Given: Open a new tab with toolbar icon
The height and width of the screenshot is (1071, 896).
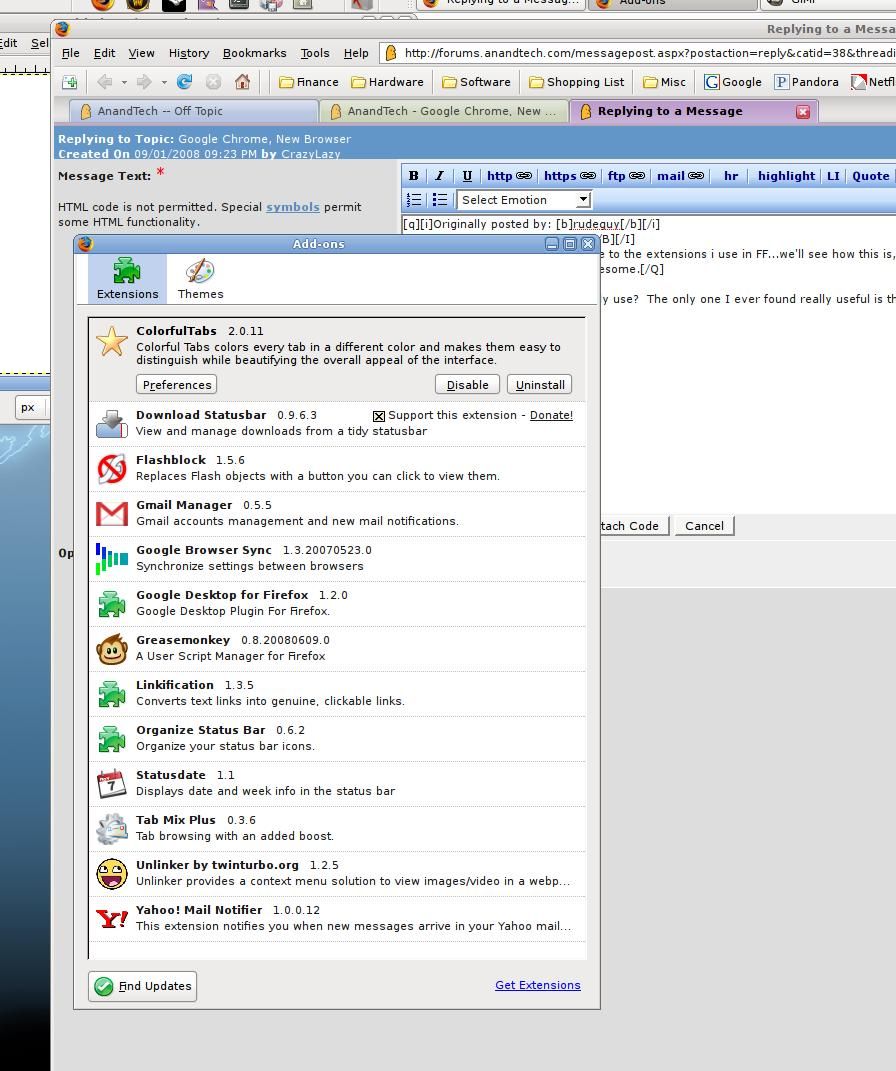Looking at the screenshot, I should click(70, 83).
